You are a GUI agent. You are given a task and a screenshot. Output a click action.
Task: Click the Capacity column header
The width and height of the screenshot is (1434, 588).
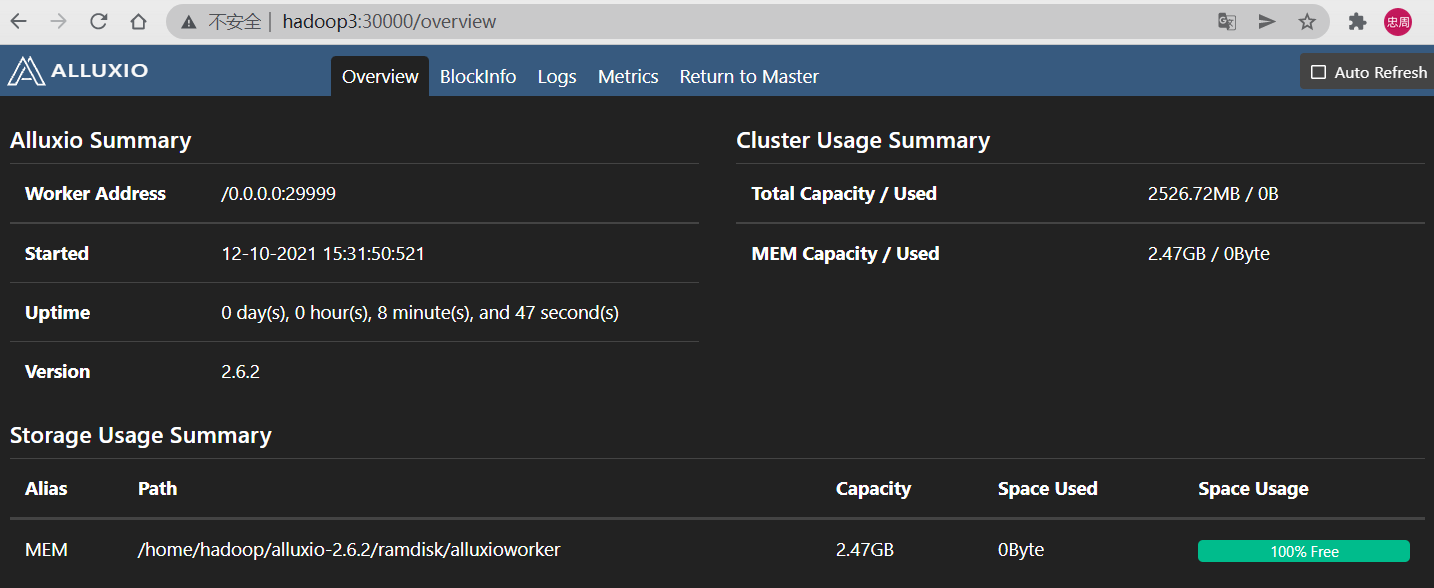pos(873,489)
